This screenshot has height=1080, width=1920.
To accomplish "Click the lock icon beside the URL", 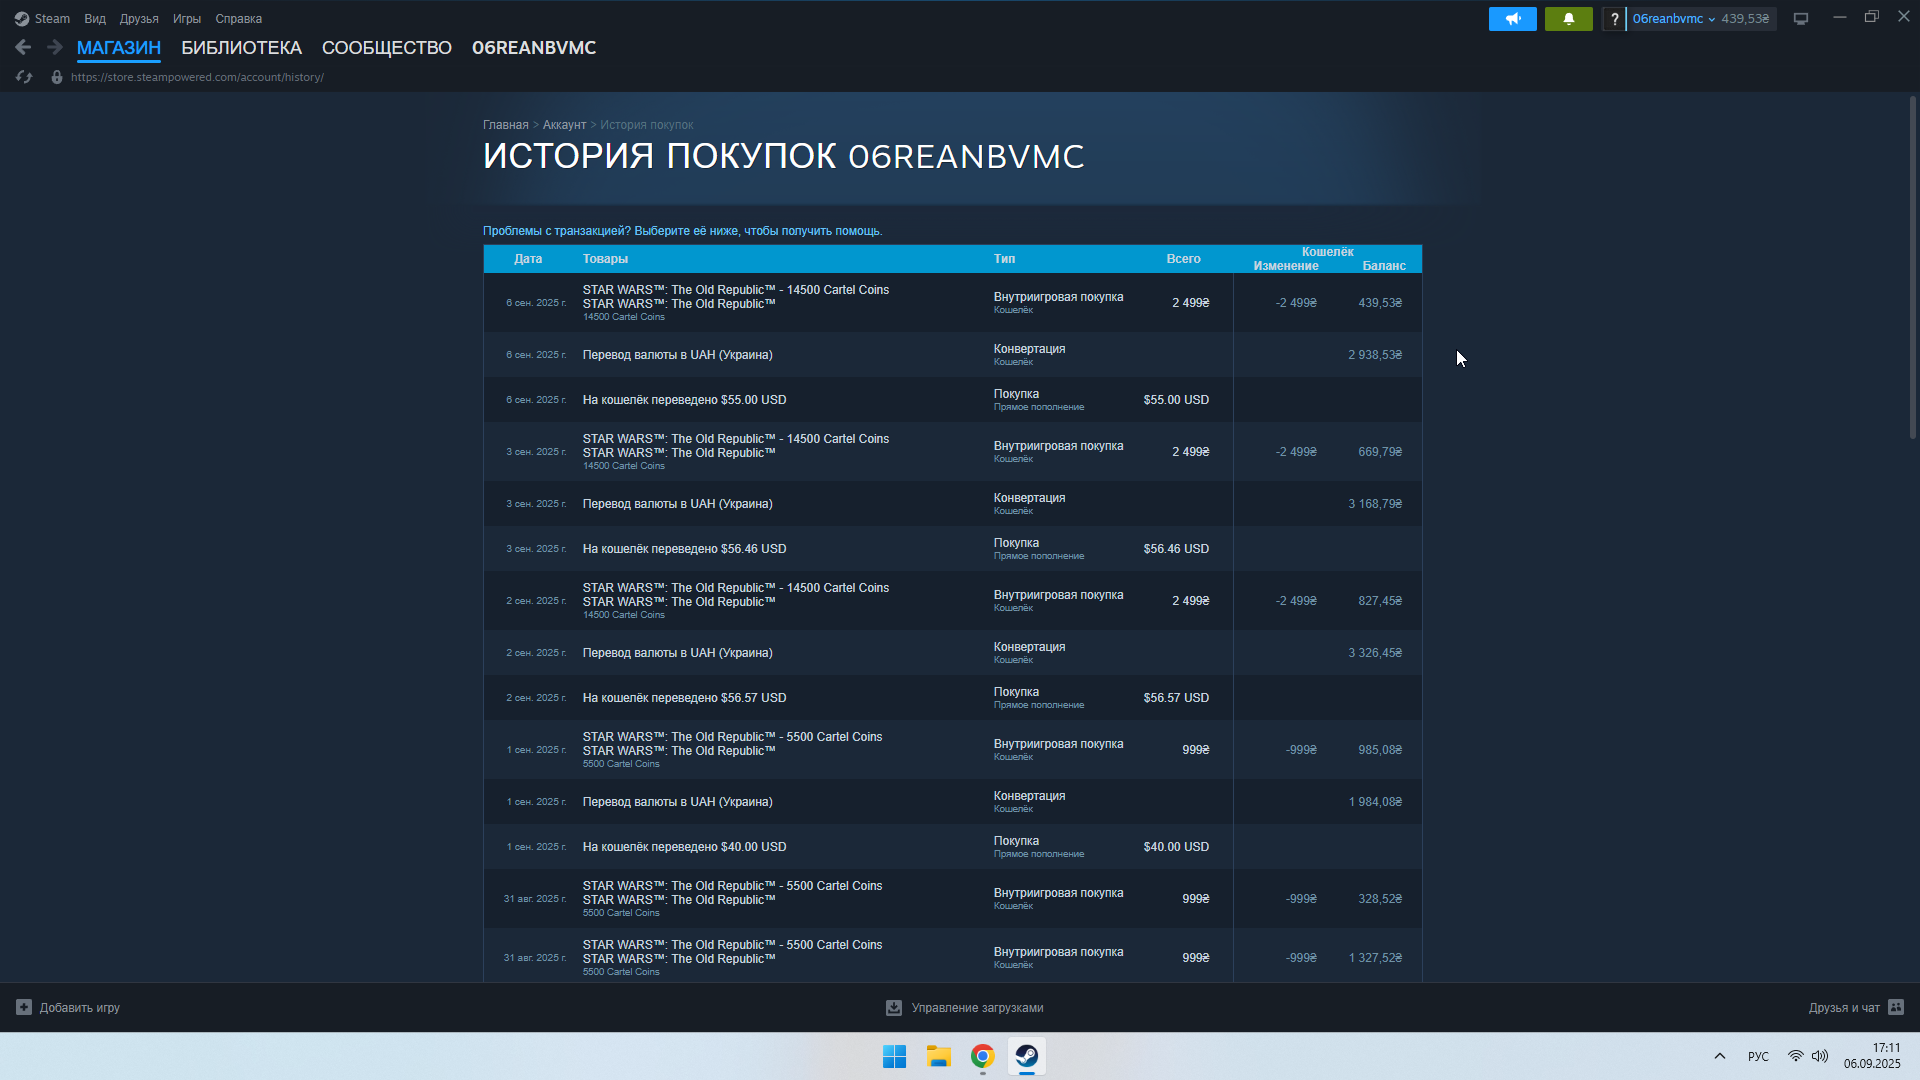I will click(57, 77).
